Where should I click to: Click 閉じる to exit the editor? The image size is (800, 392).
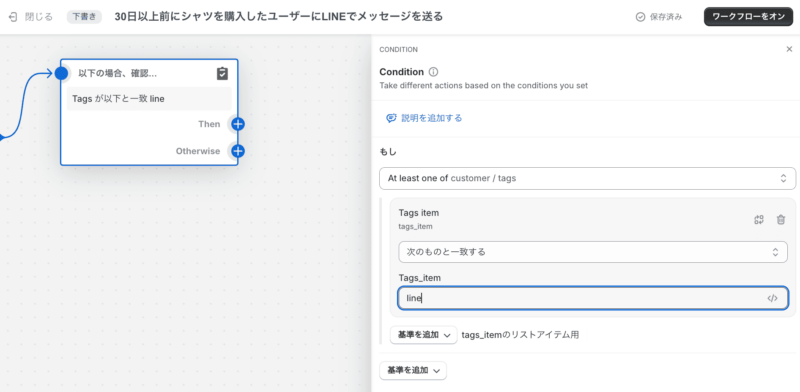point(39,17)
